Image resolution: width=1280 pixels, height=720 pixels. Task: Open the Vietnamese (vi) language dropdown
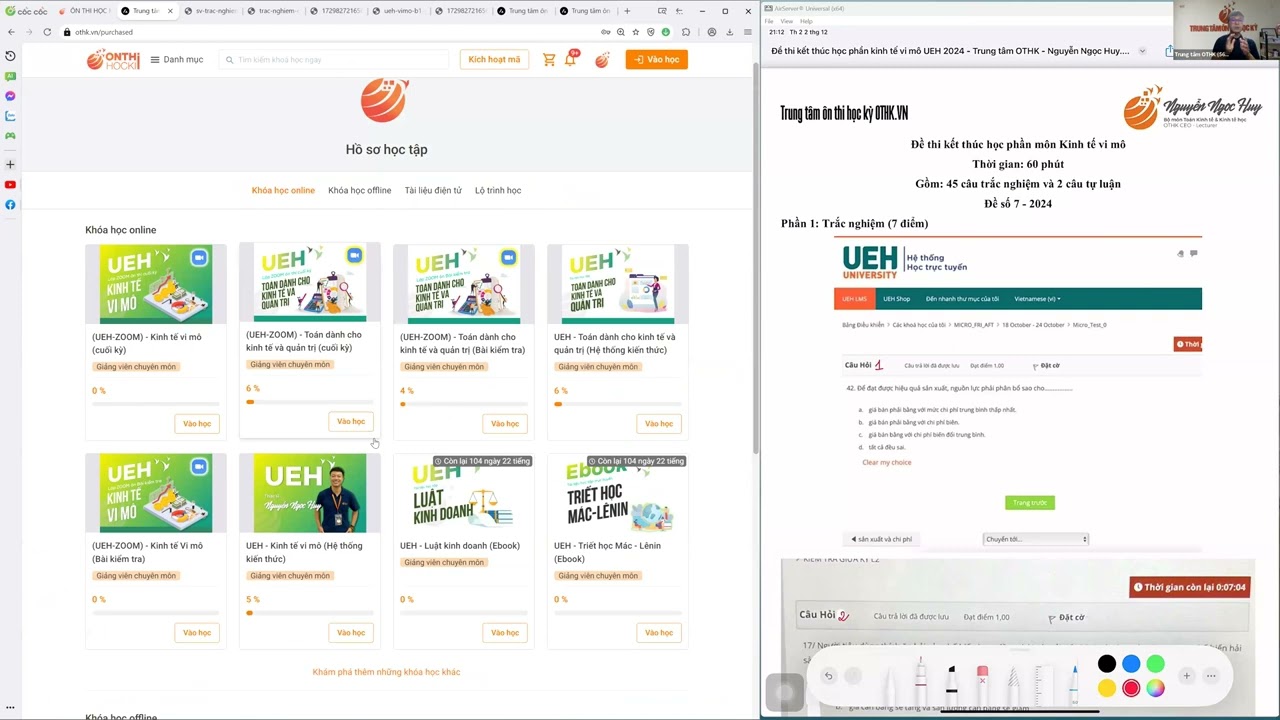[x=1037, y=298]
